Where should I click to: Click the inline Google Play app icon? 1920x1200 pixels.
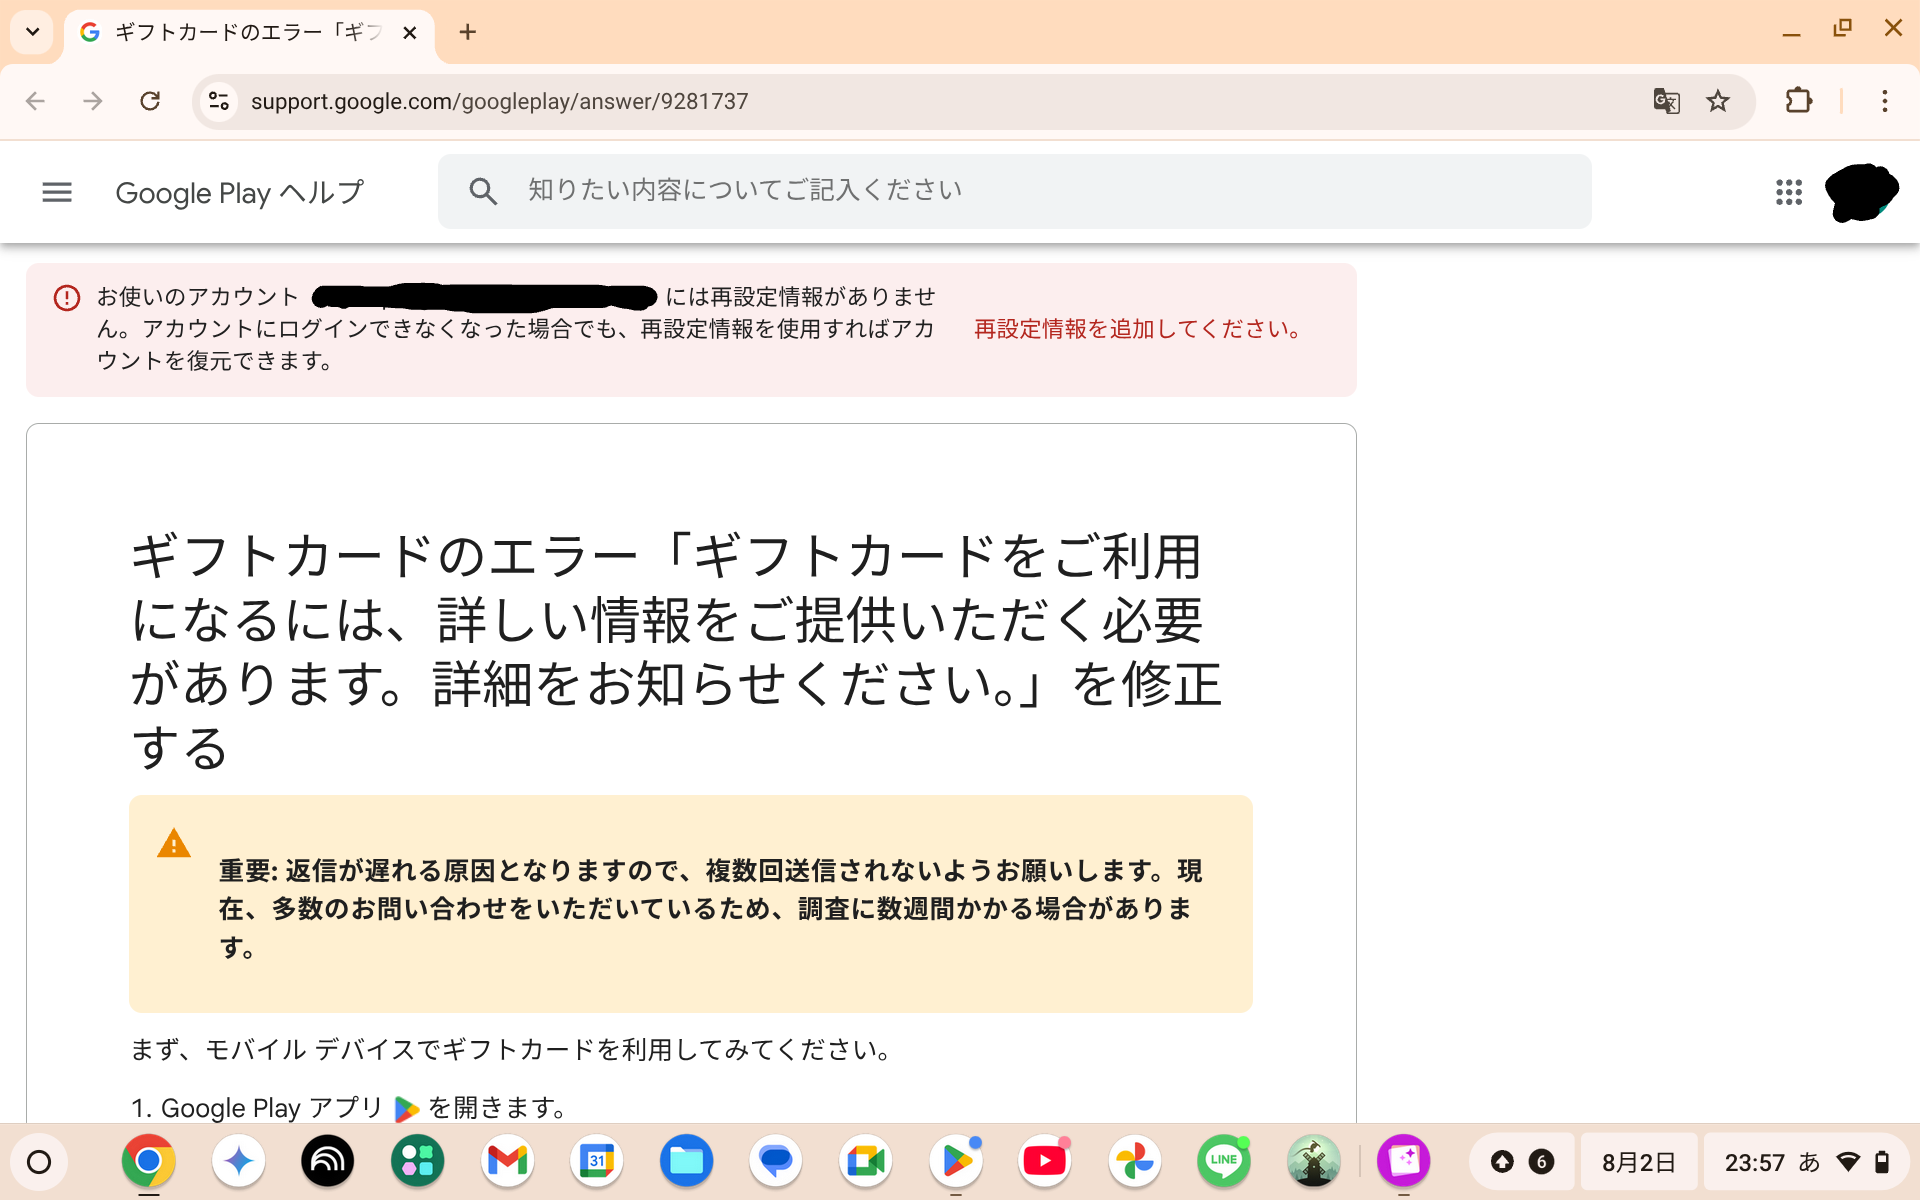tap(406, 1108)
